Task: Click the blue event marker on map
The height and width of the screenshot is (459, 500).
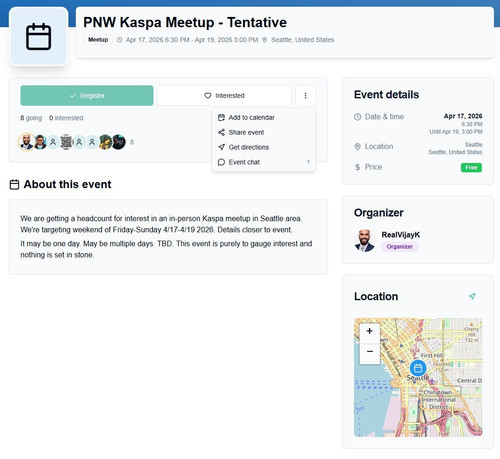Action: click(418, 368)
